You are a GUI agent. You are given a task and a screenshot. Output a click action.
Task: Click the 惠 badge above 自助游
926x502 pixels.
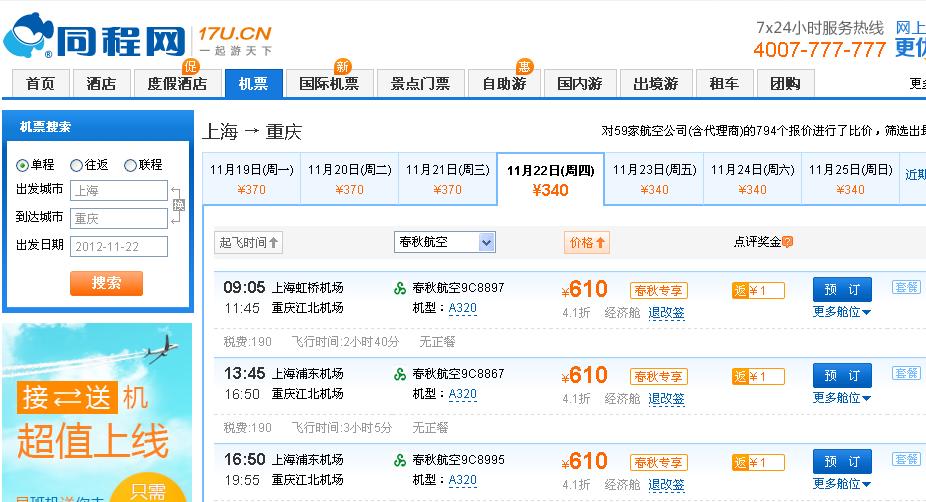point(524,67)
